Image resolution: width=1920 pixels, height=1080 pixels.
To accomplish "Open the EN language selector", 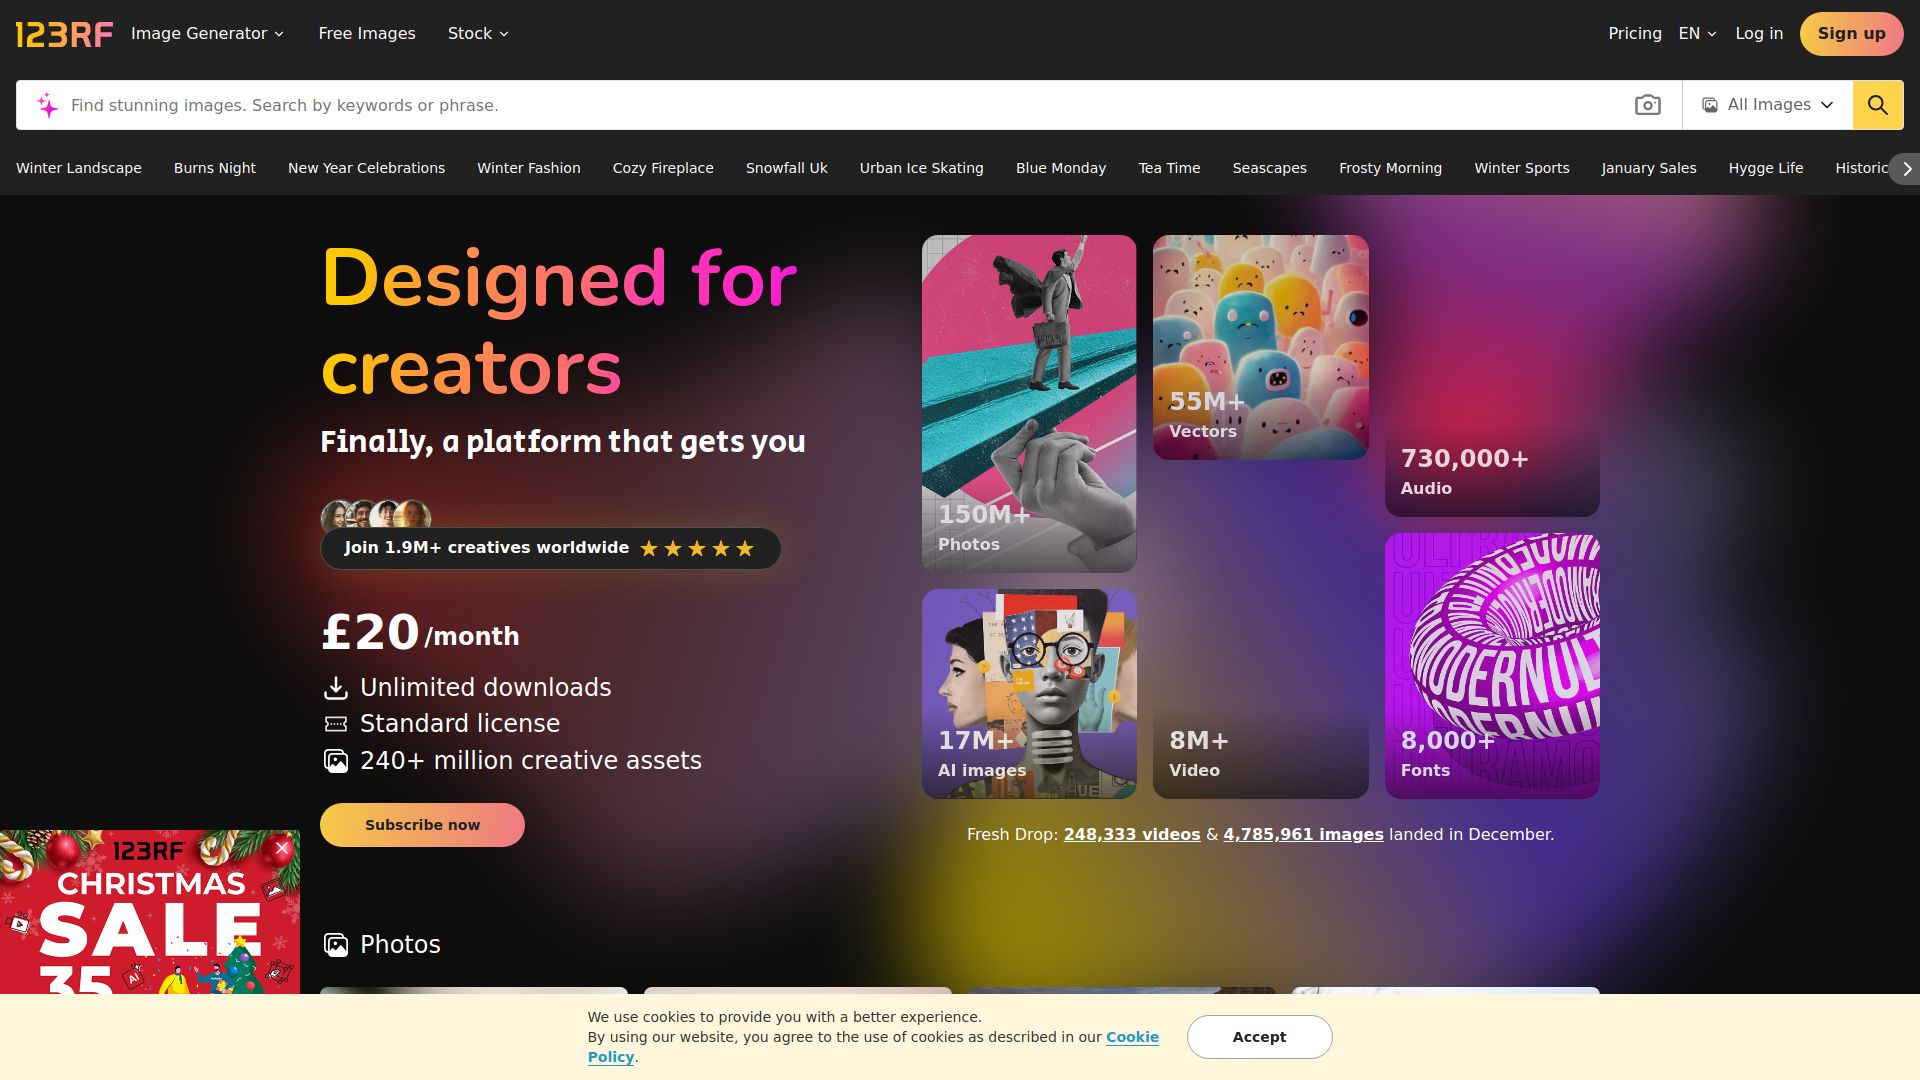I will pyautogui.click(x=1697, y=34).
